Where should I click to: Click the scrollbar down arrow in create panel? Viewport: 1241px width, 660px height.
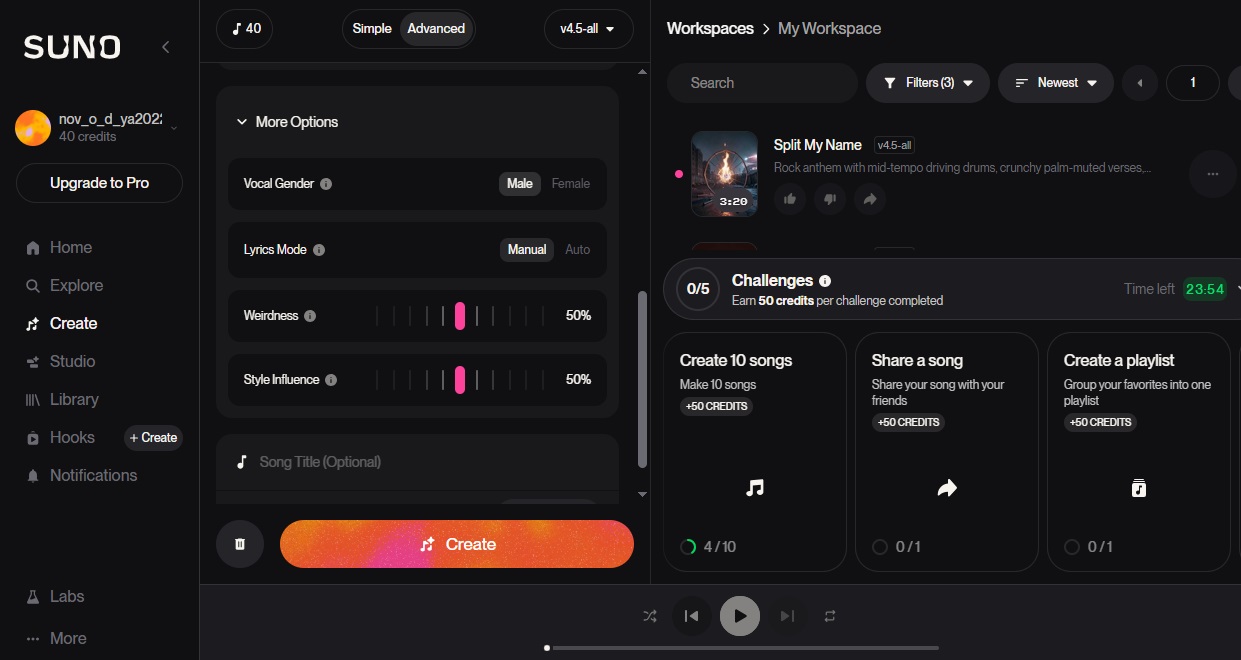pyautogui.click(x=642, y=494)
